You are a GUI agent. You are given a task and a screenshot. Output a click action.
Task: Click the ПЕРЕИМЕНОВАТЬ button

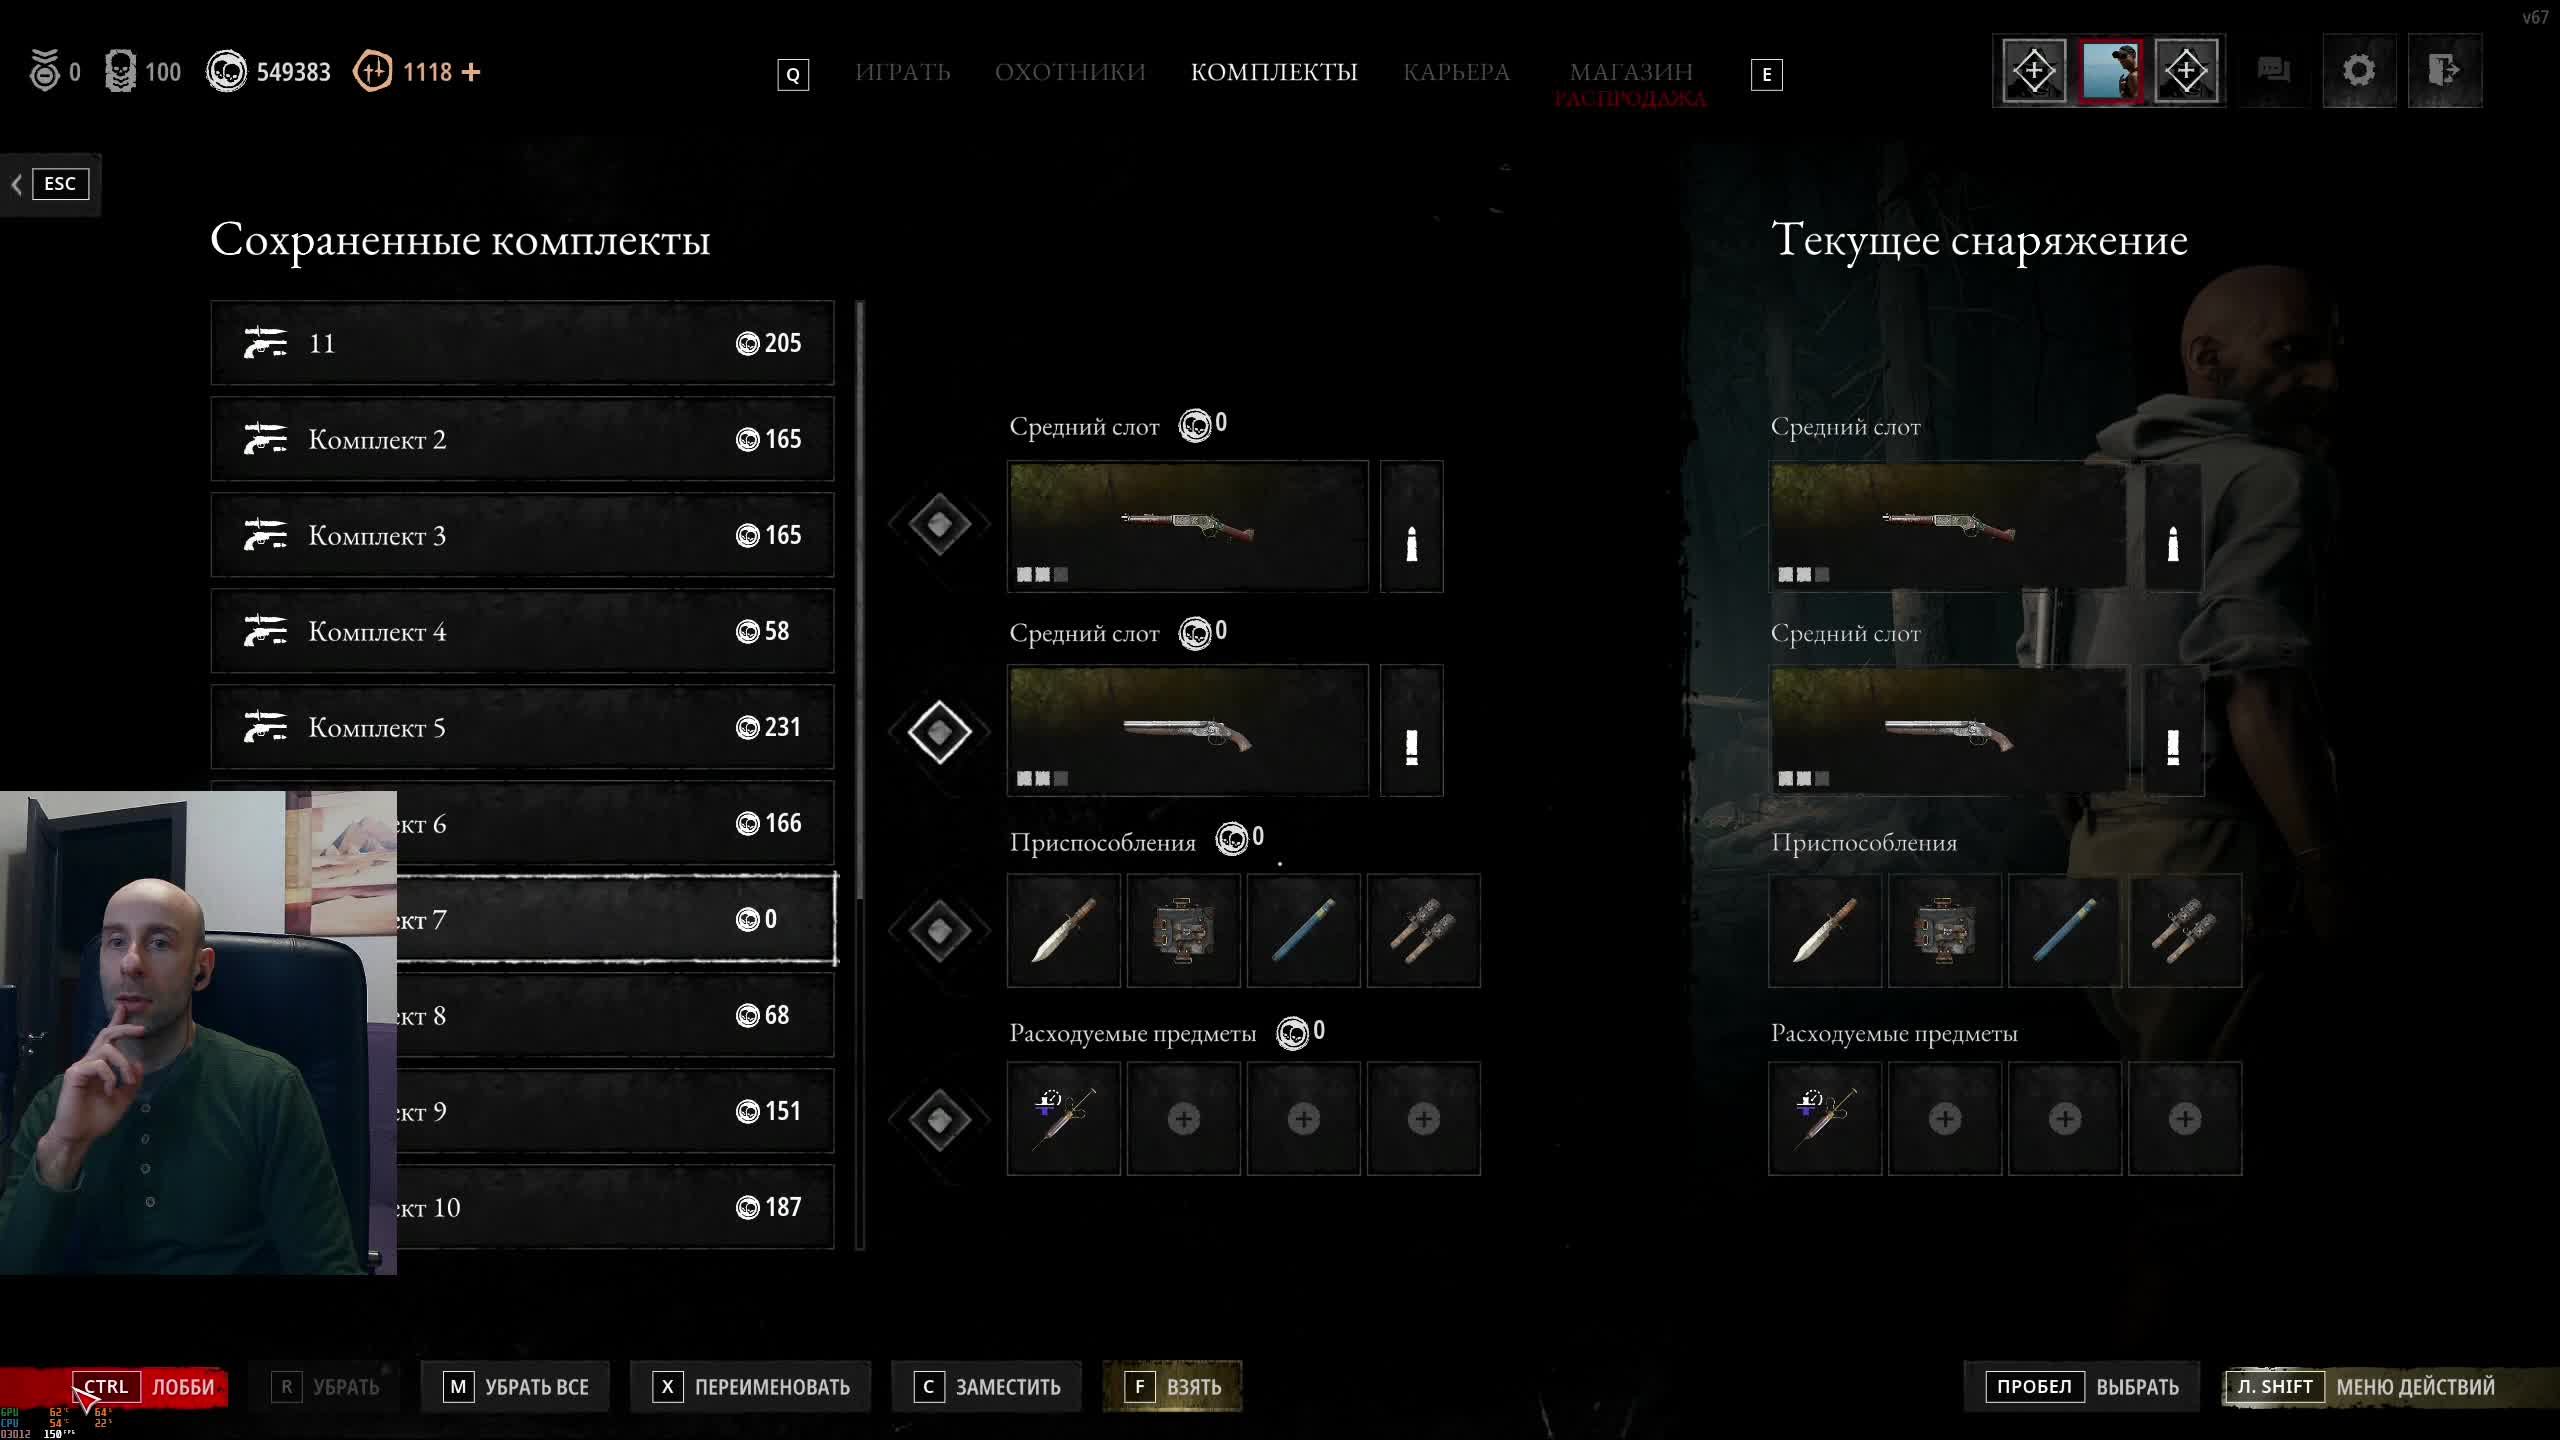click(x=751, y=1387)
